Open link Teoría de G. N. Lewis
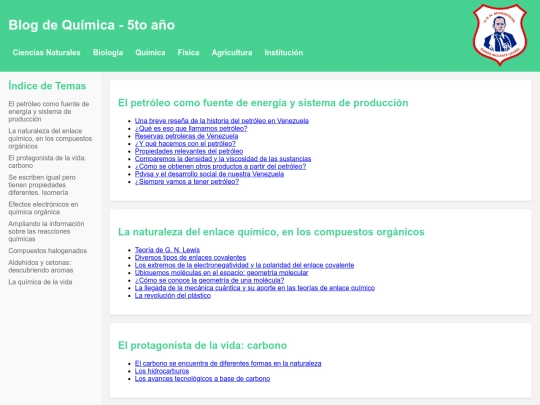 (x=167, y=250)
